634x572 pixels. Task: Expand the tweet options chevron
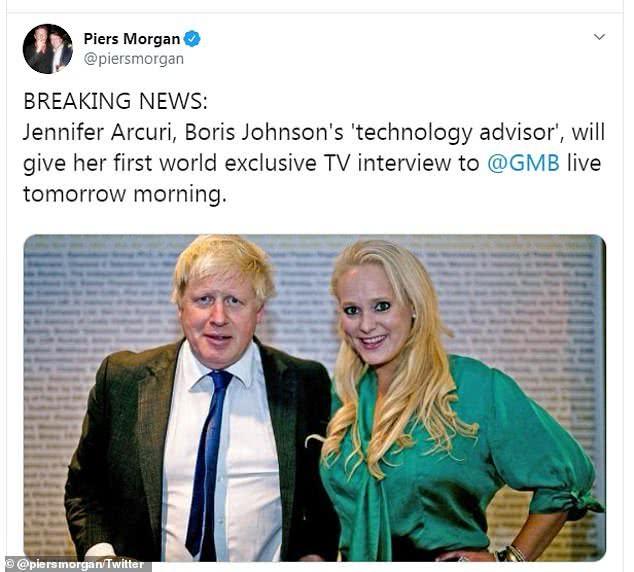pos(599,37)
